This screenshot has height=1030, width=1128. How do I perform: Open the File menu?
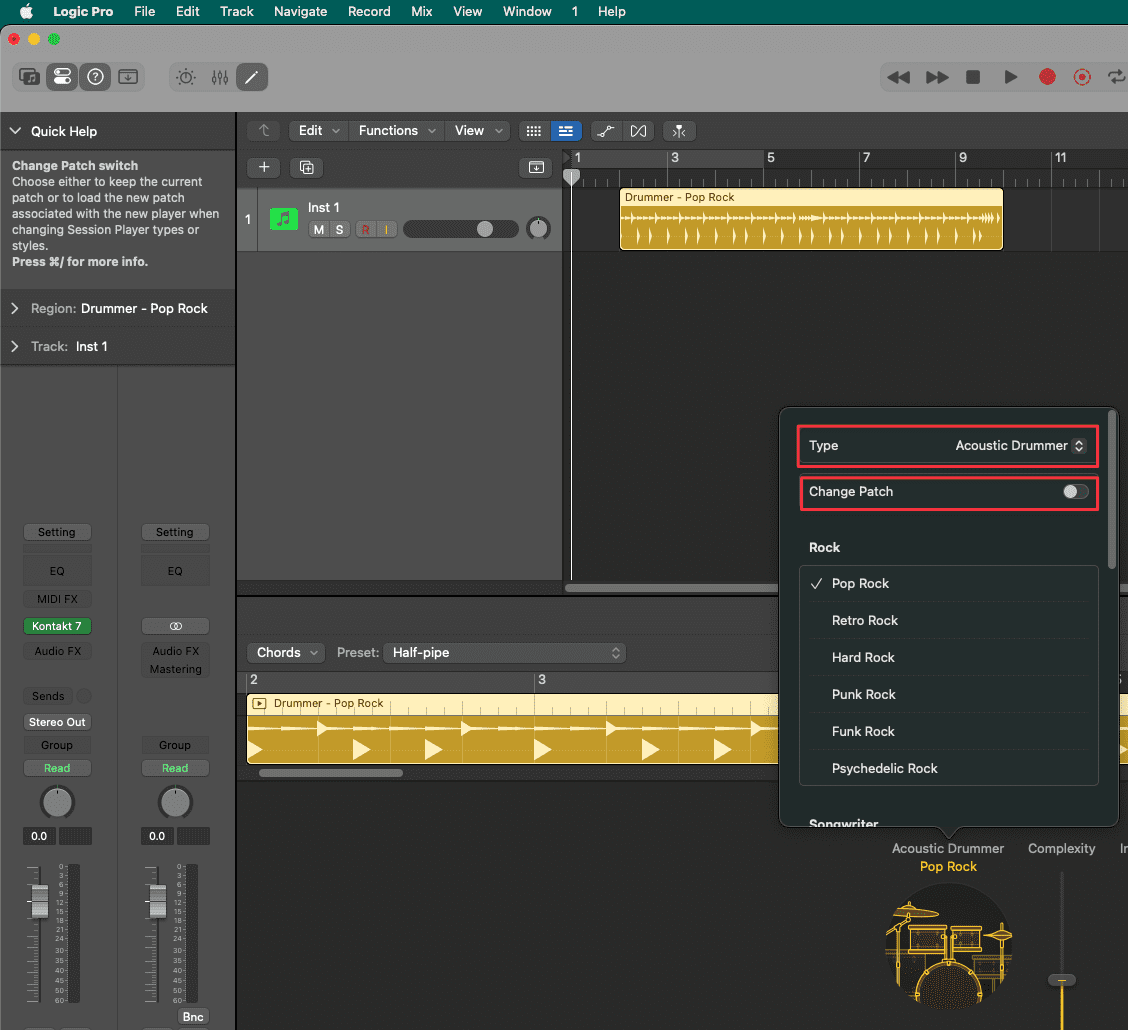(145, 12)
